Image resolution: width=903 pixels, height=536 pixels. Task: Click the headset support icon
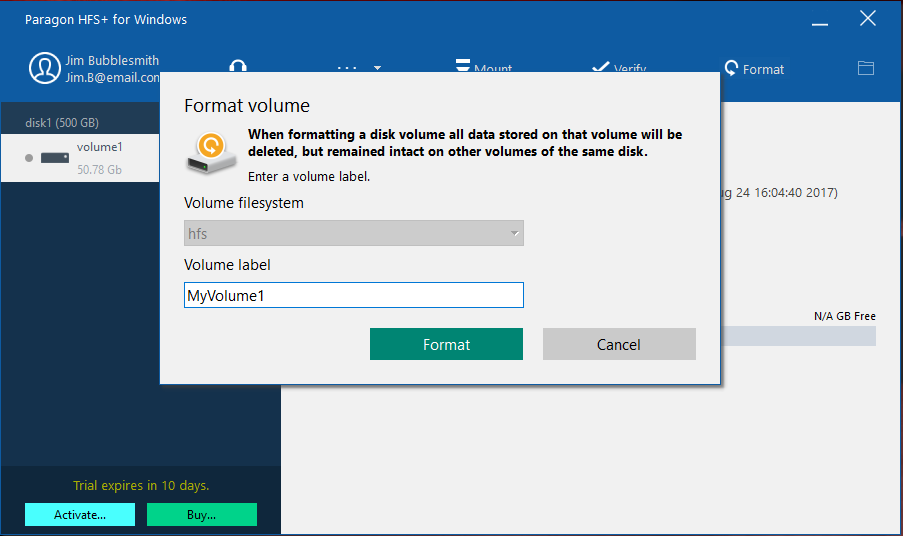[x=238, y=66]
